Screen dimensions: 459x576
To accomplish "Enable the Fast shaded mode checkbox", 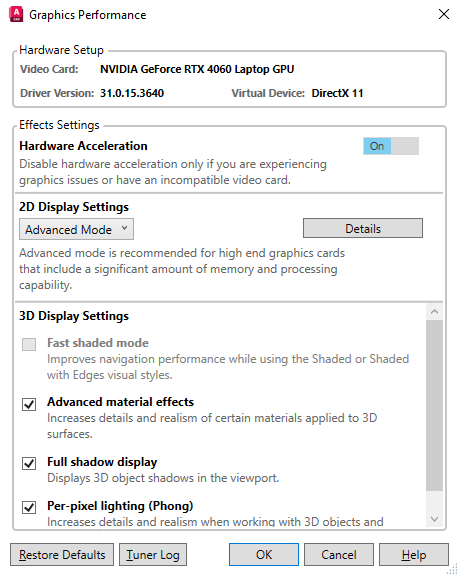I will pos(29,344).
